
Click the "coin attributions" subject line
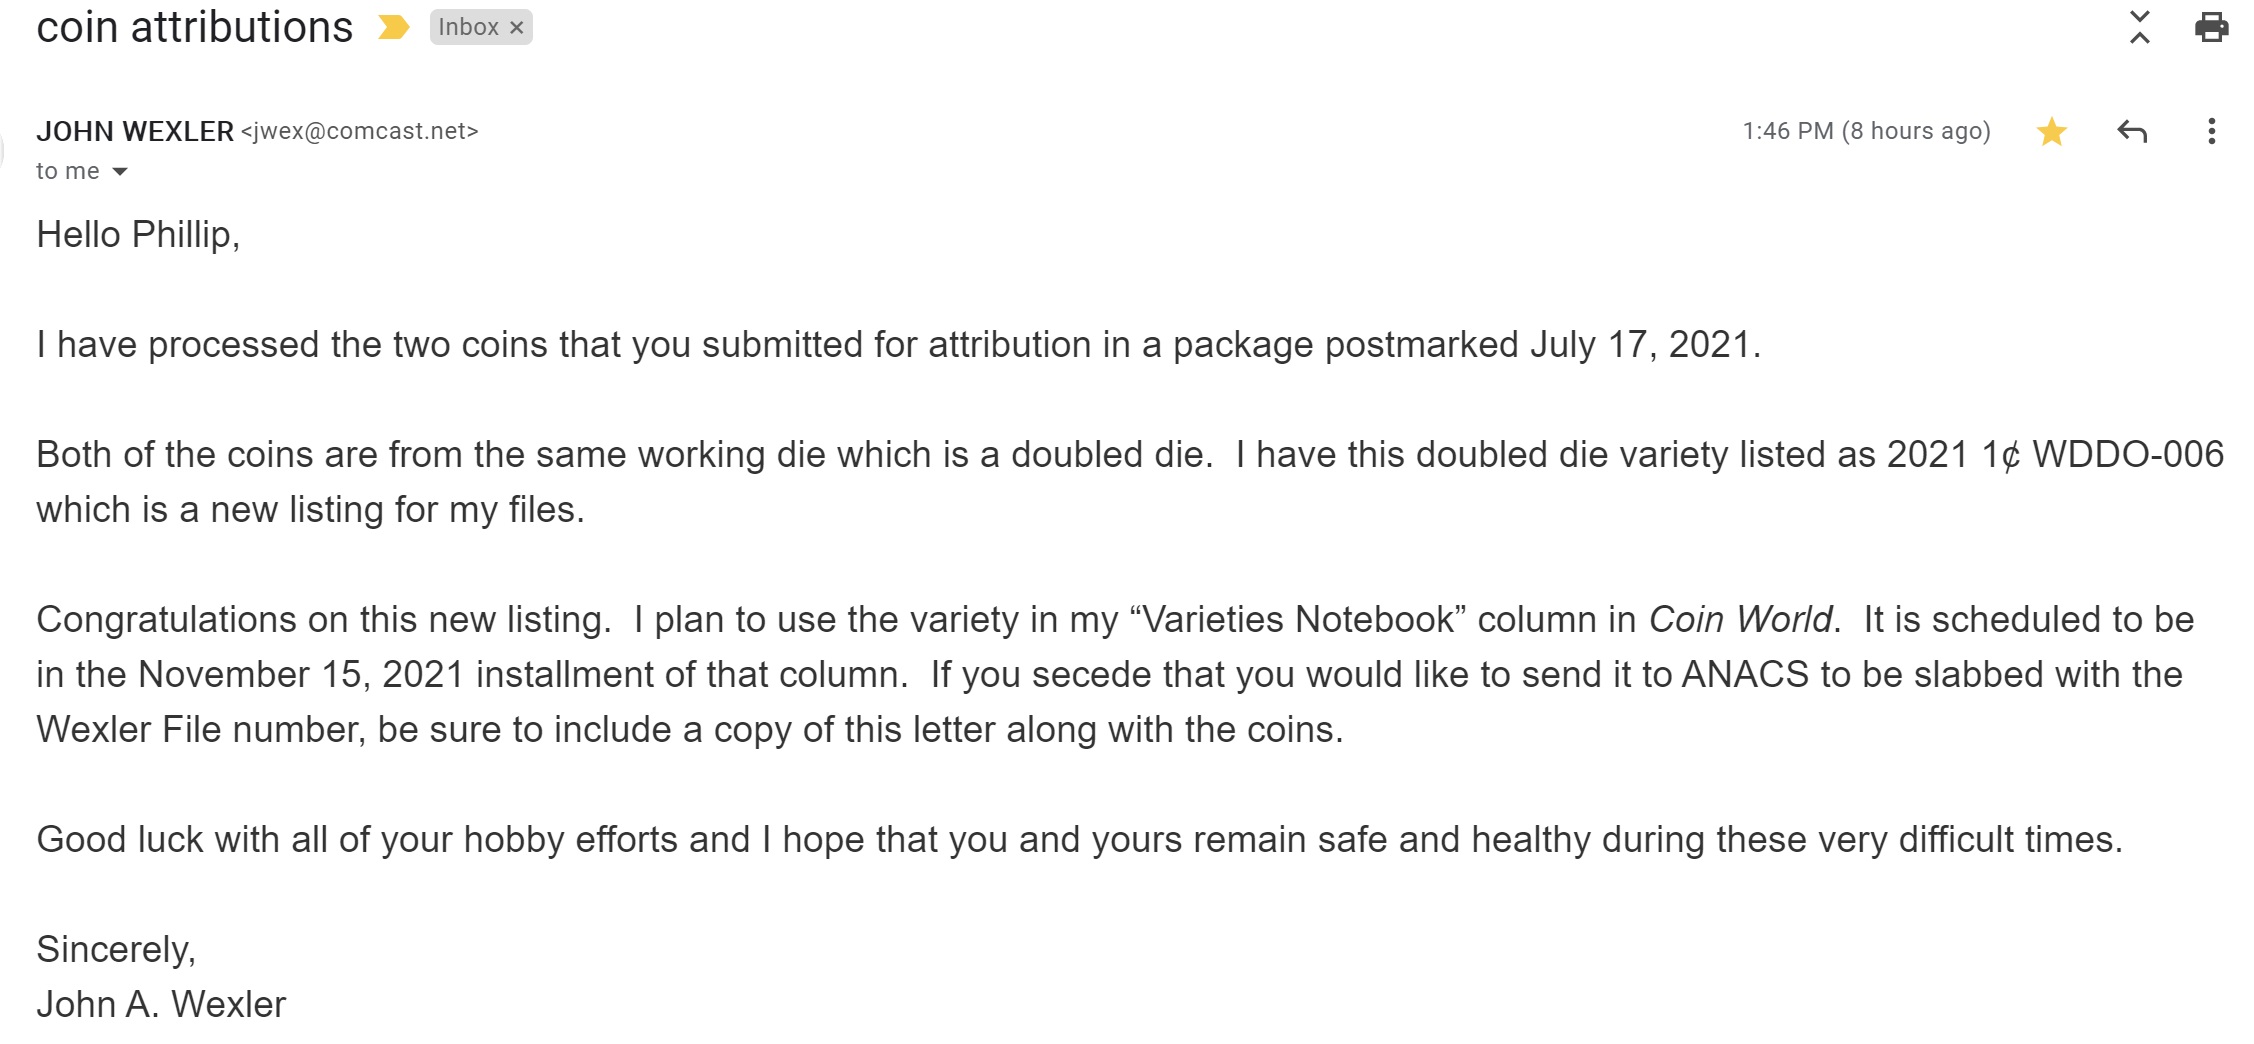pyautogui.click(x=195, y=27)
